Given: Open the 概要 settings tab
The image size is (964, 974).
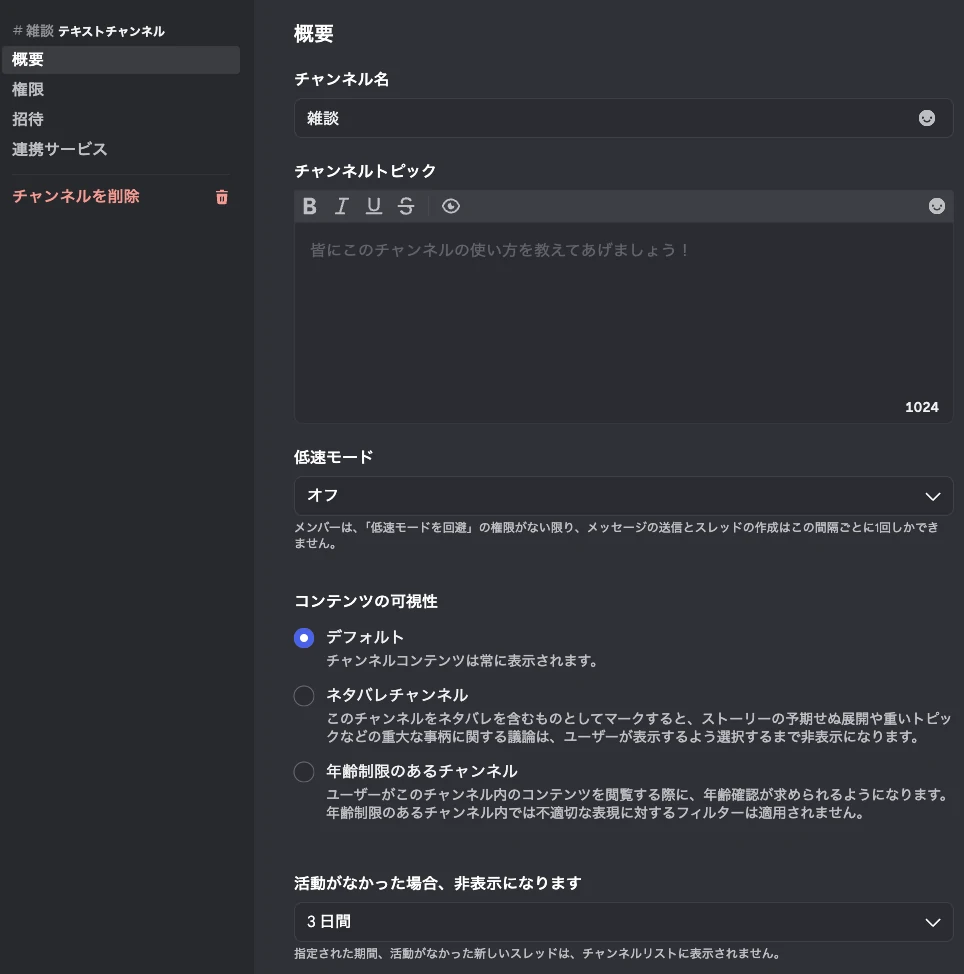Looking at the screenshot, I should pyautogui.click(x=121, y=60).
